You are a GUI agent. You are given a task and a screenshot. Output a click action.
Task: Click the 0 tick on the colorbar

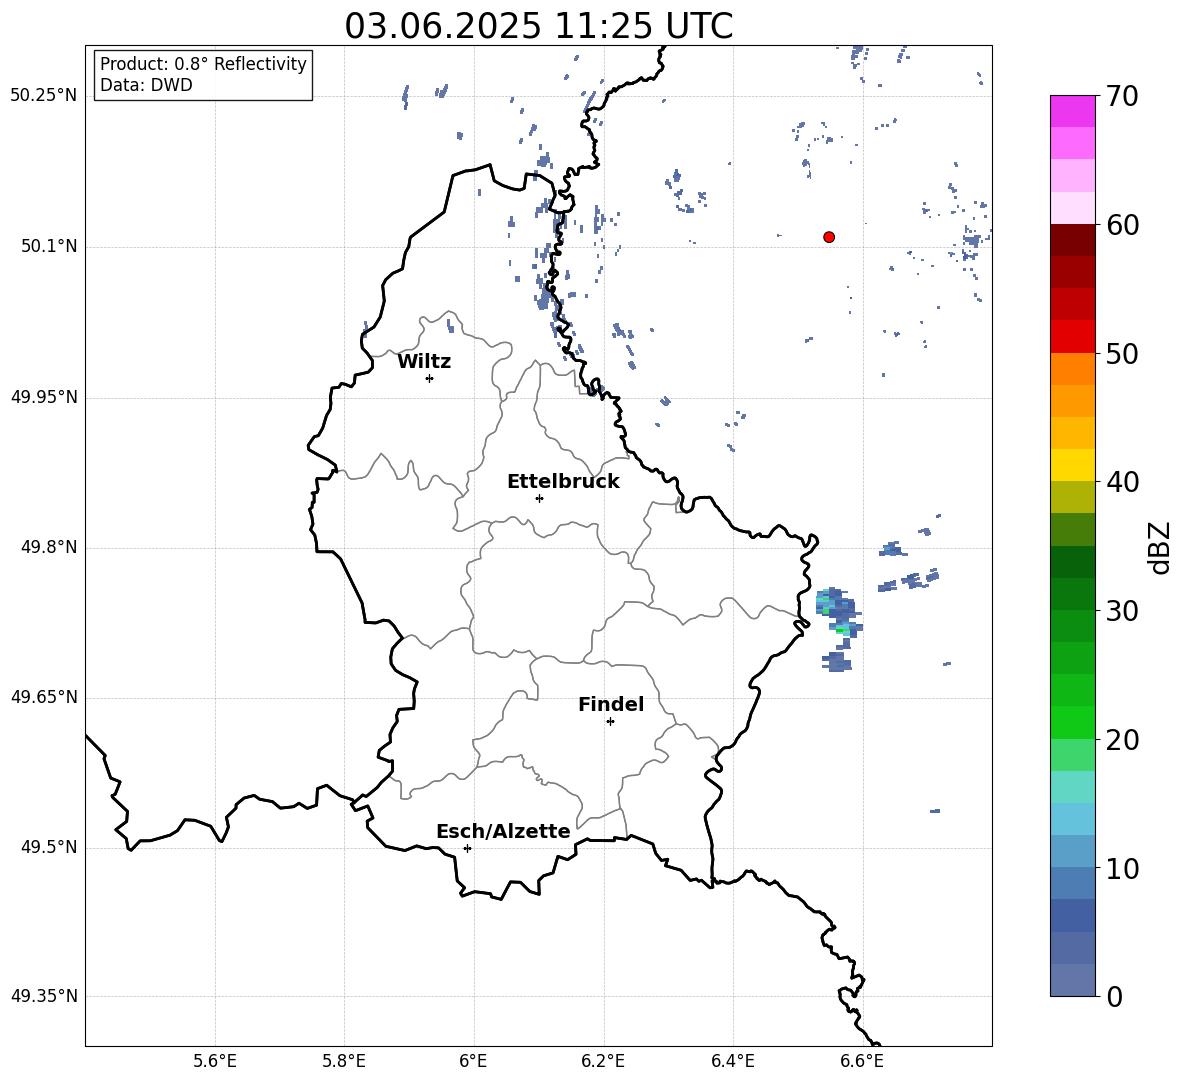(x=1115, y=997)
